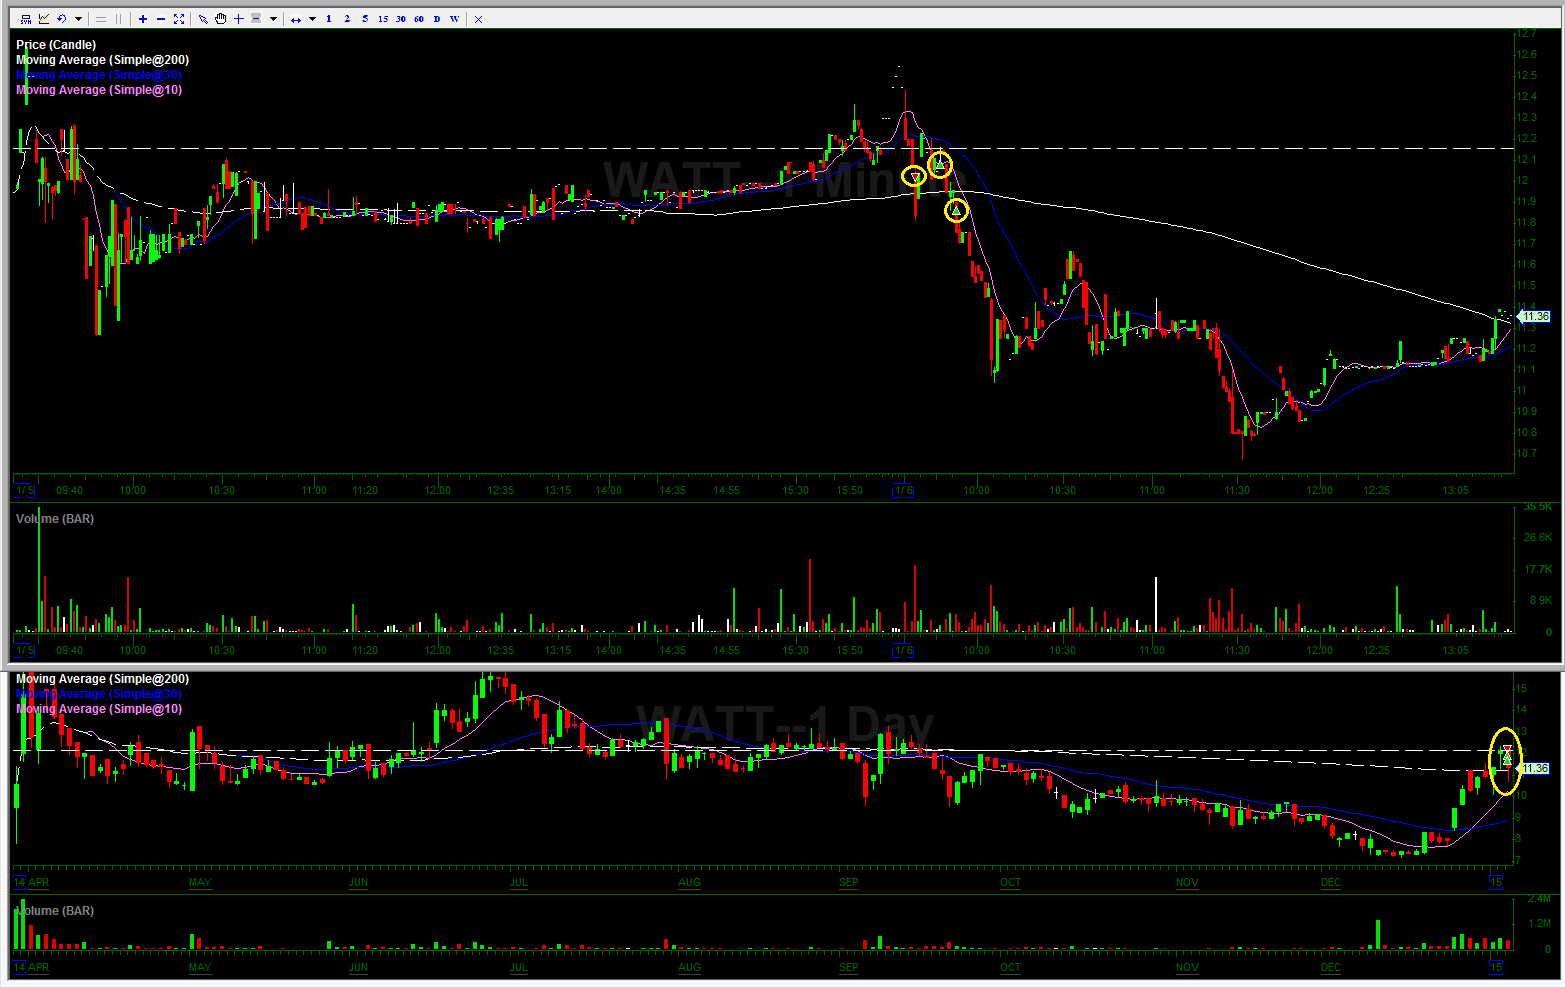
Task: Select Simple@30 moving average in the minute chart legend
Action: (x=99, y=75)
